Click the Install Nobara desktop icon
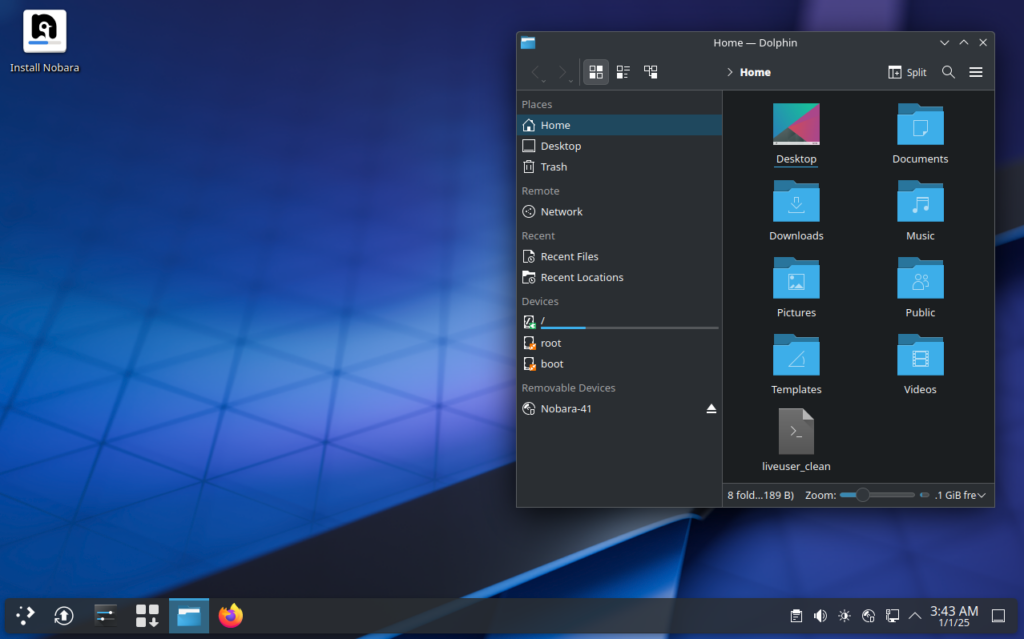Viewport: 1024px width, 639px height. (x=44, y=41)
